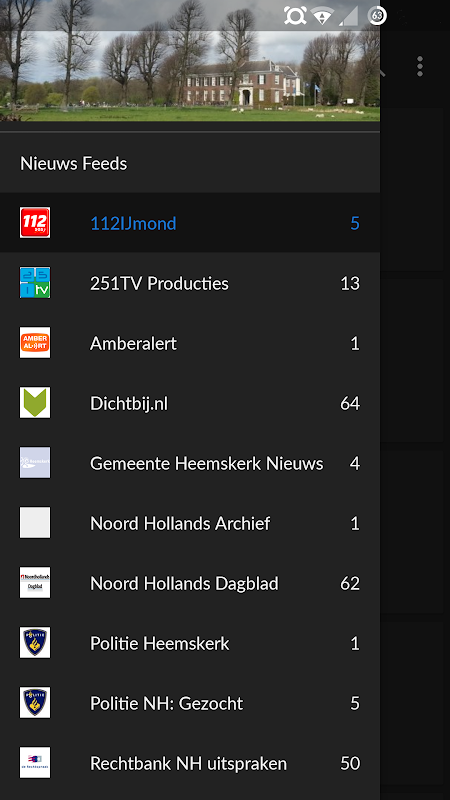
Task: Open the three-dot overflow menu
Action: tap(419, 66)
